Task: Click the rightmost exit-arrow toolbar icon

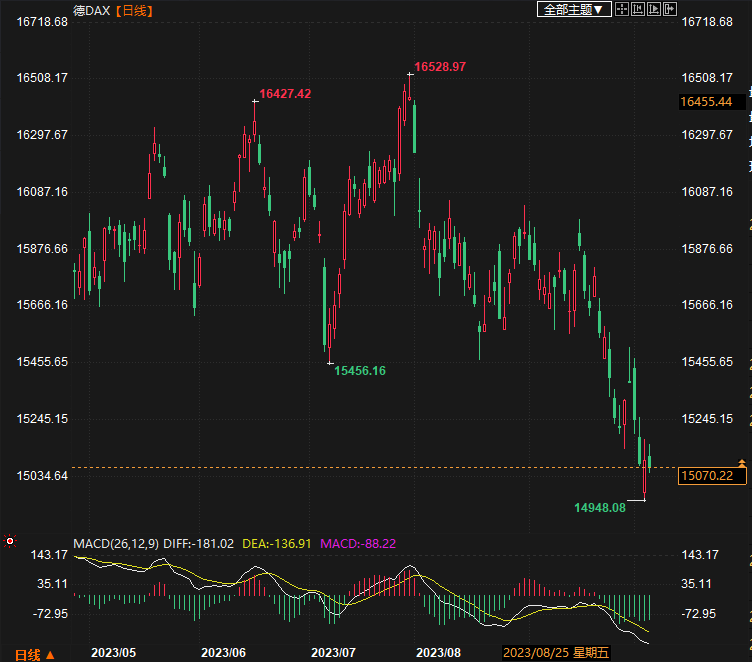Action: (x=671, y=9)
